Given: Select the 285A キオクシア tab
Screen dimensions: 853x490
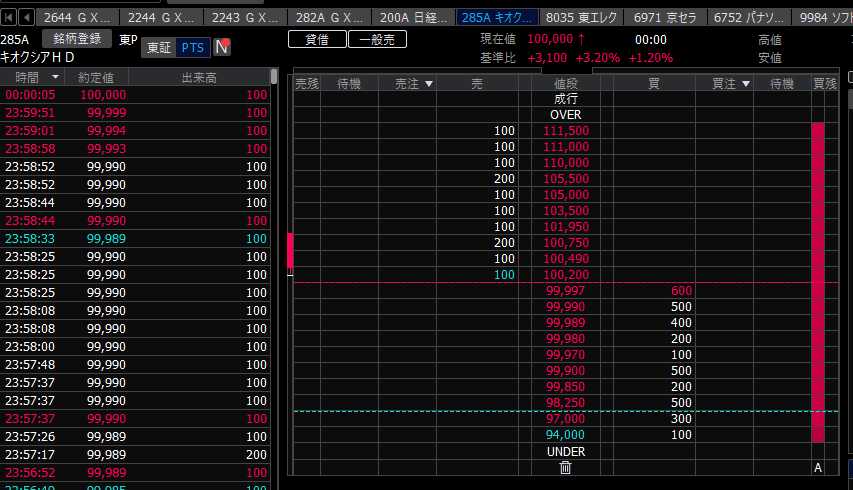Looking at the screenshot, I should coord(497,17).
